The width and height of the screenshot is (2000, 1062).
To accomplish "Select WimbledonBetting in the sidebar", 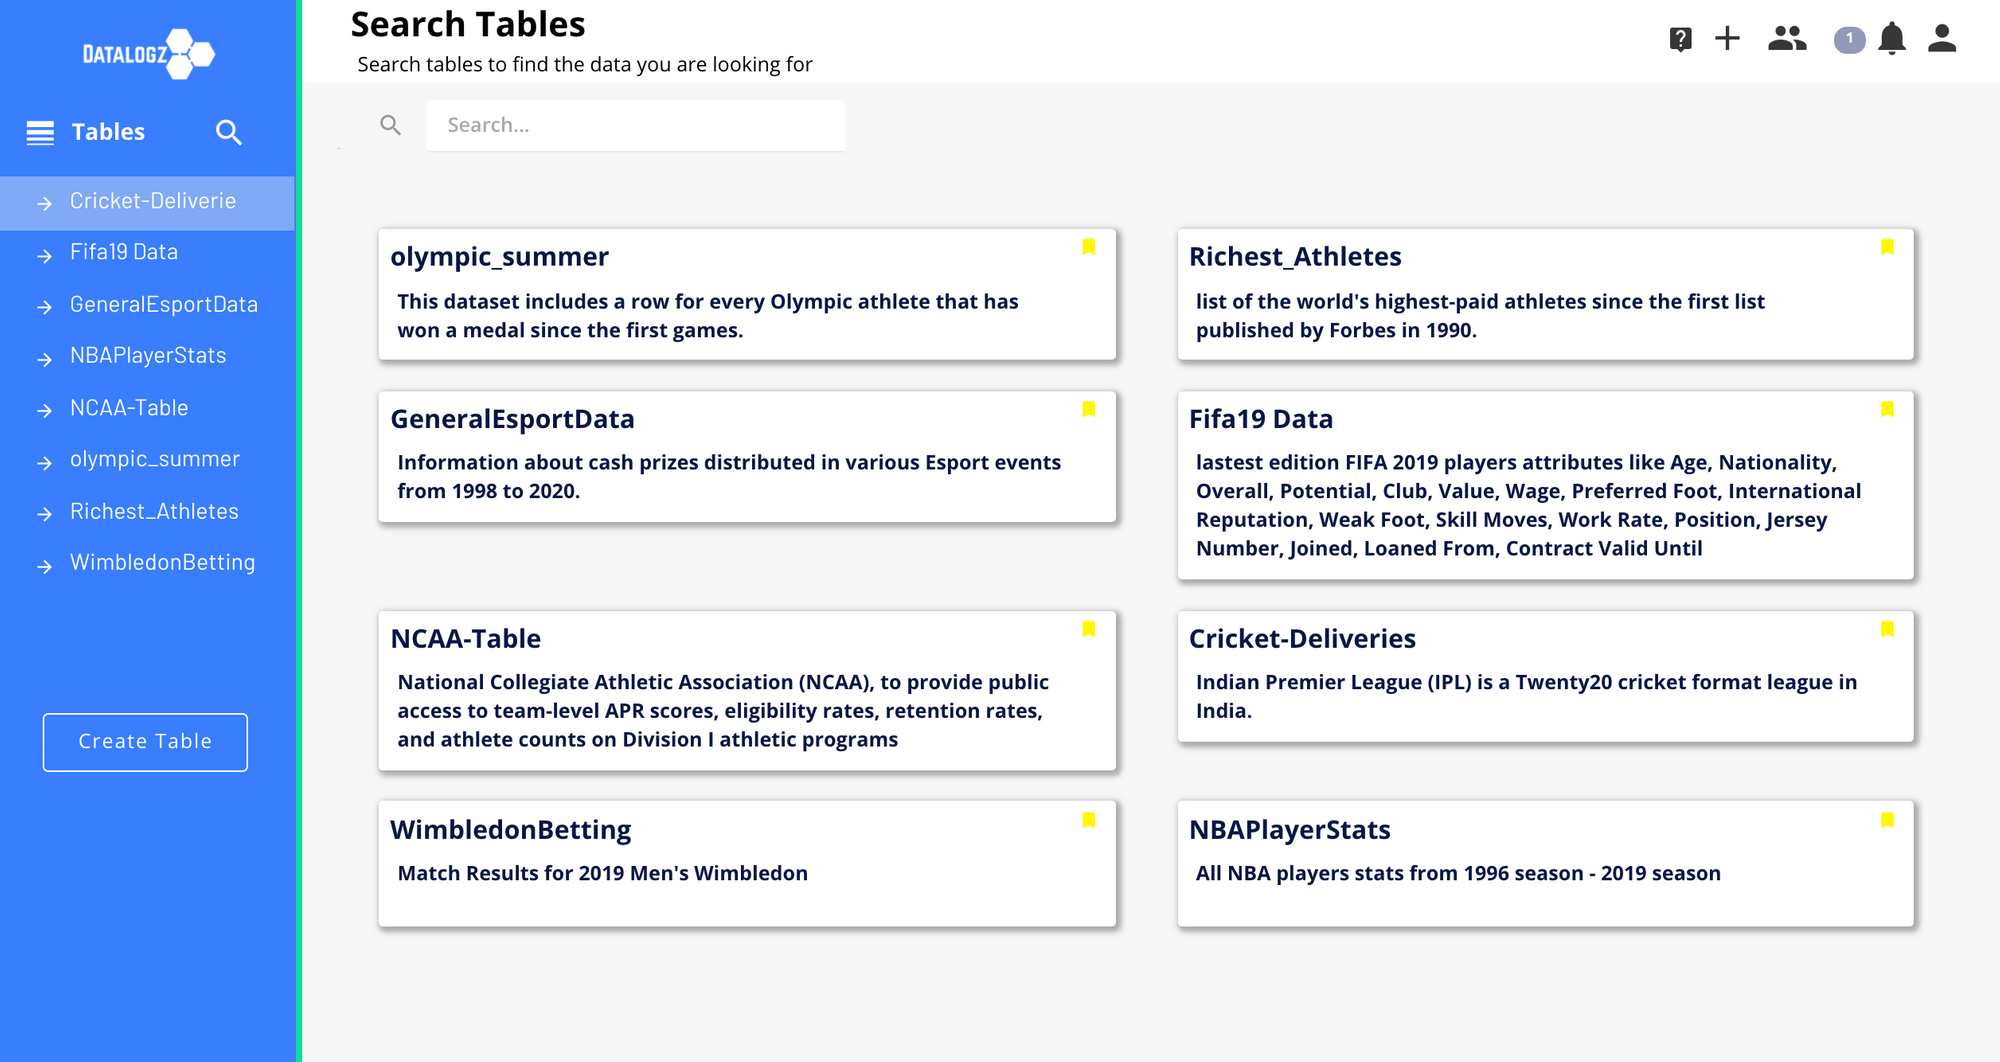I will pyautogui.click(x=162, y=563).
